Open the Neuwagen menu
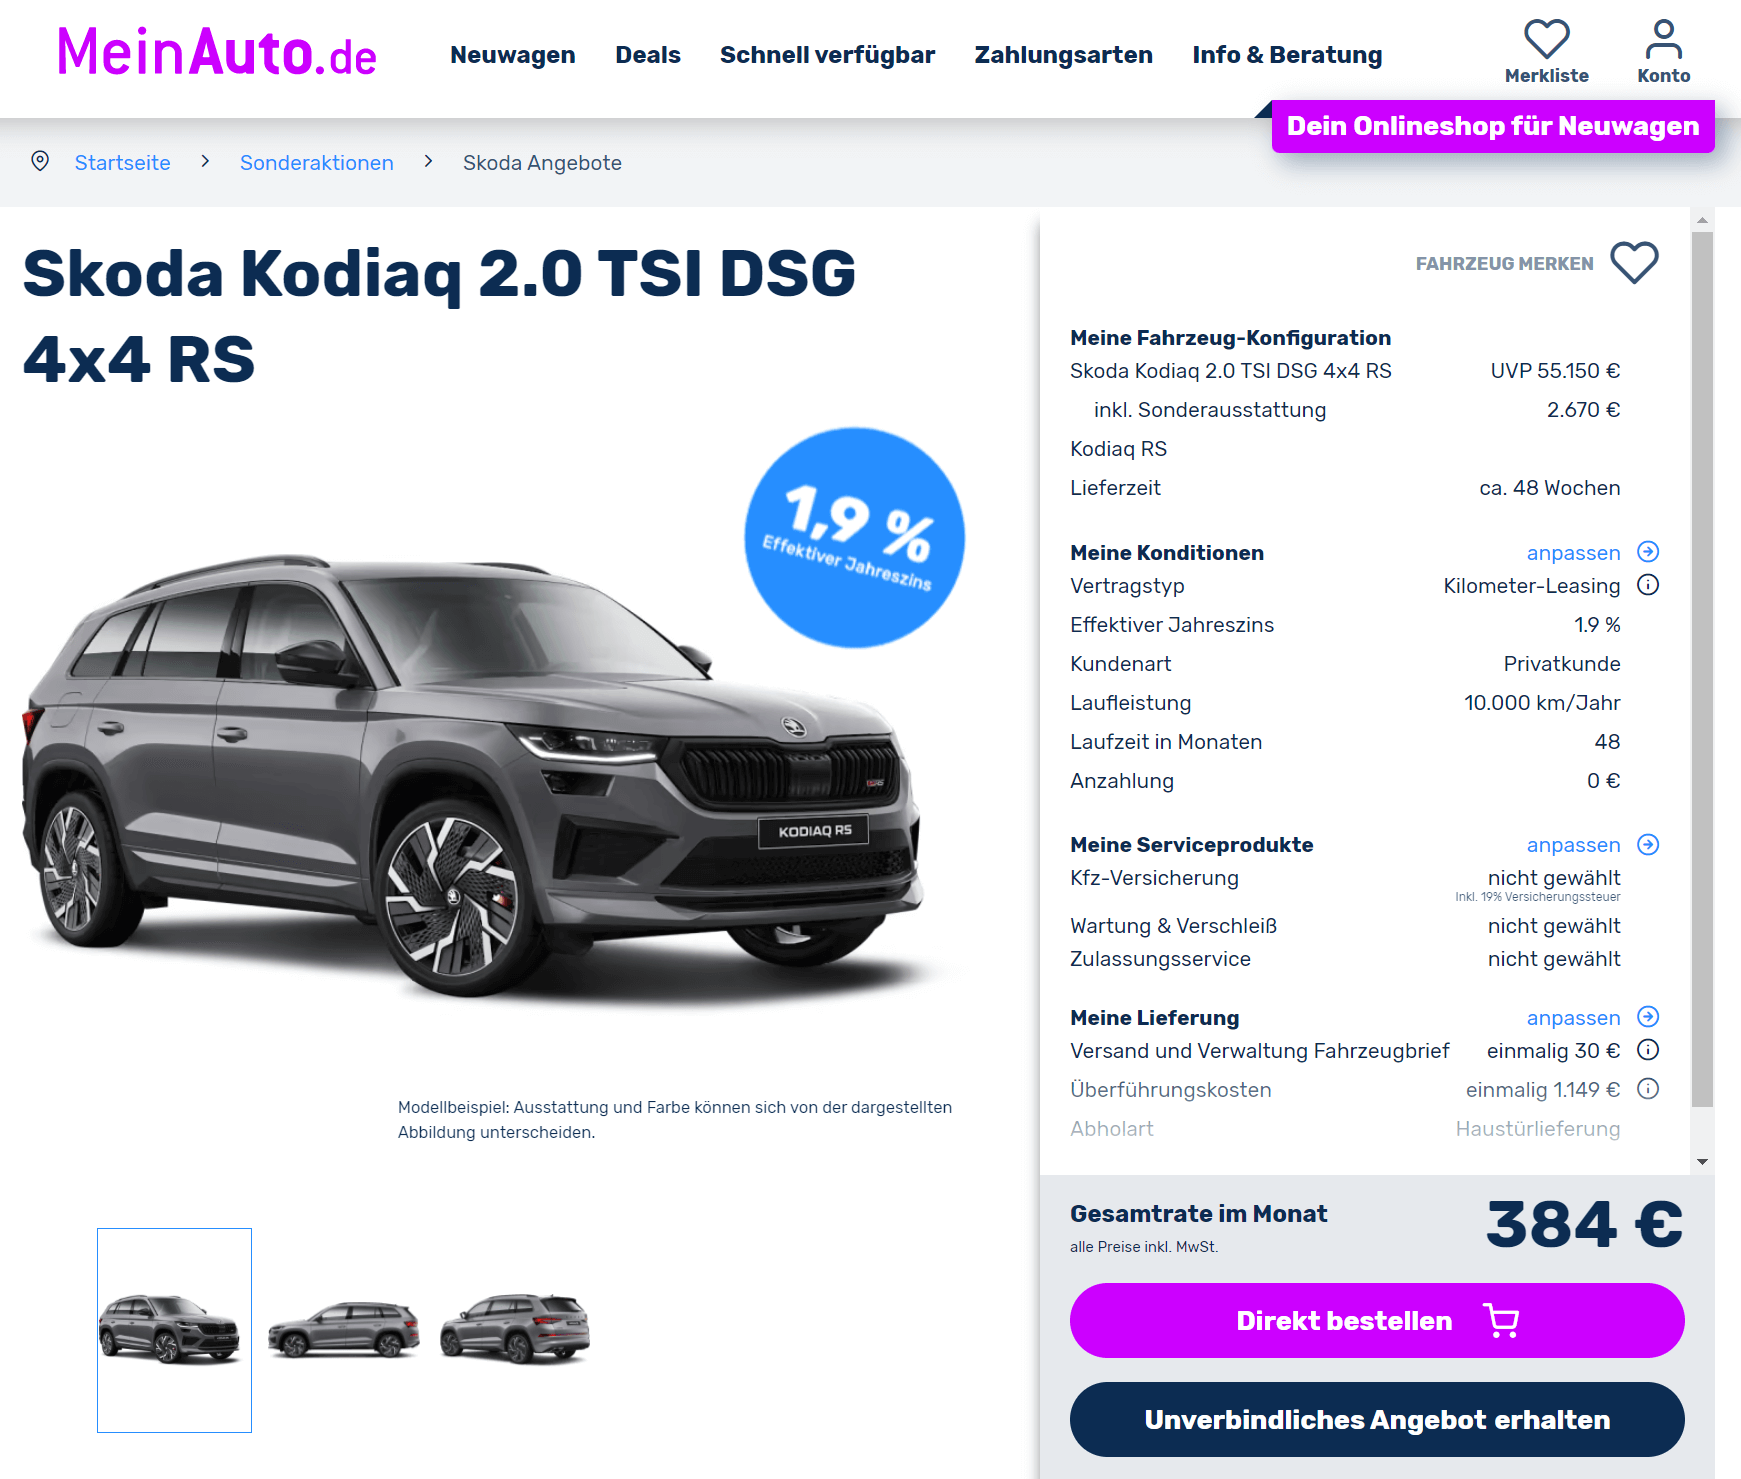 (x=512, y=55)
